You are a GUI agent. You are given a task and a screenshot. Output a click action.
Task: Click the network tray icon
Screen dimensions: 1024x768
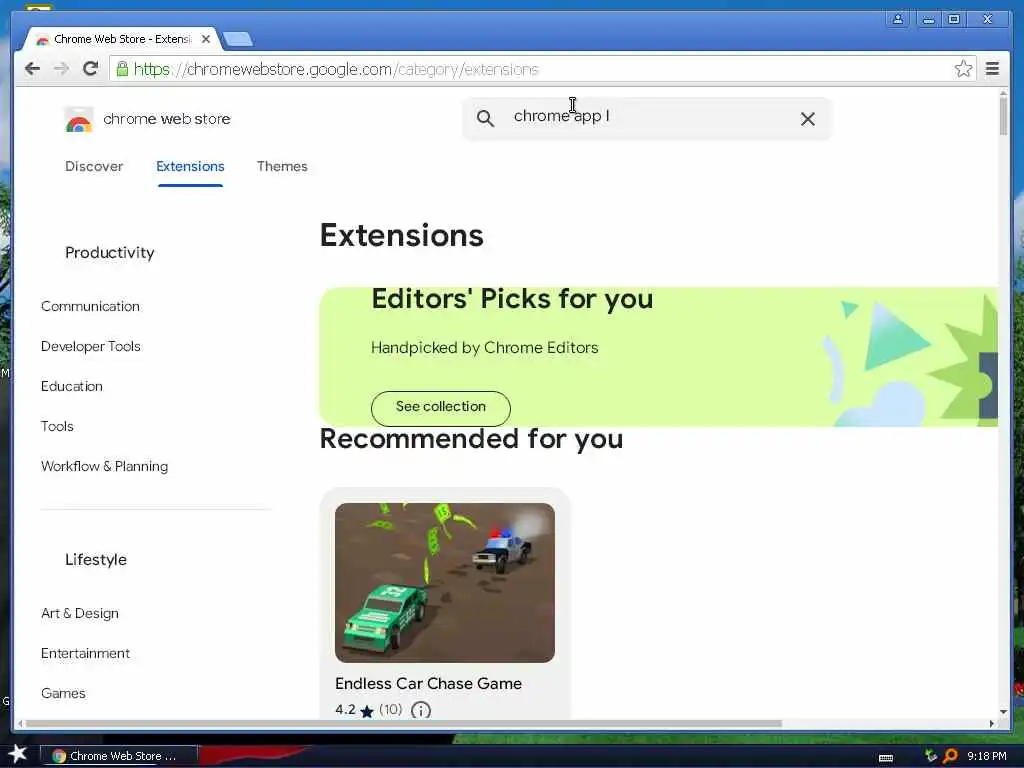(x=931, y=756)
